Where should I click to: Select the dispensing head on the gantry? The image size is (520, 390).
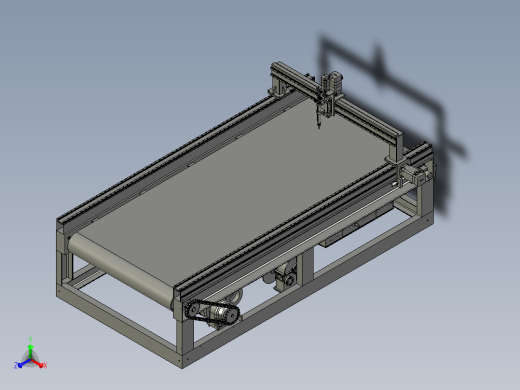[327, 97]
